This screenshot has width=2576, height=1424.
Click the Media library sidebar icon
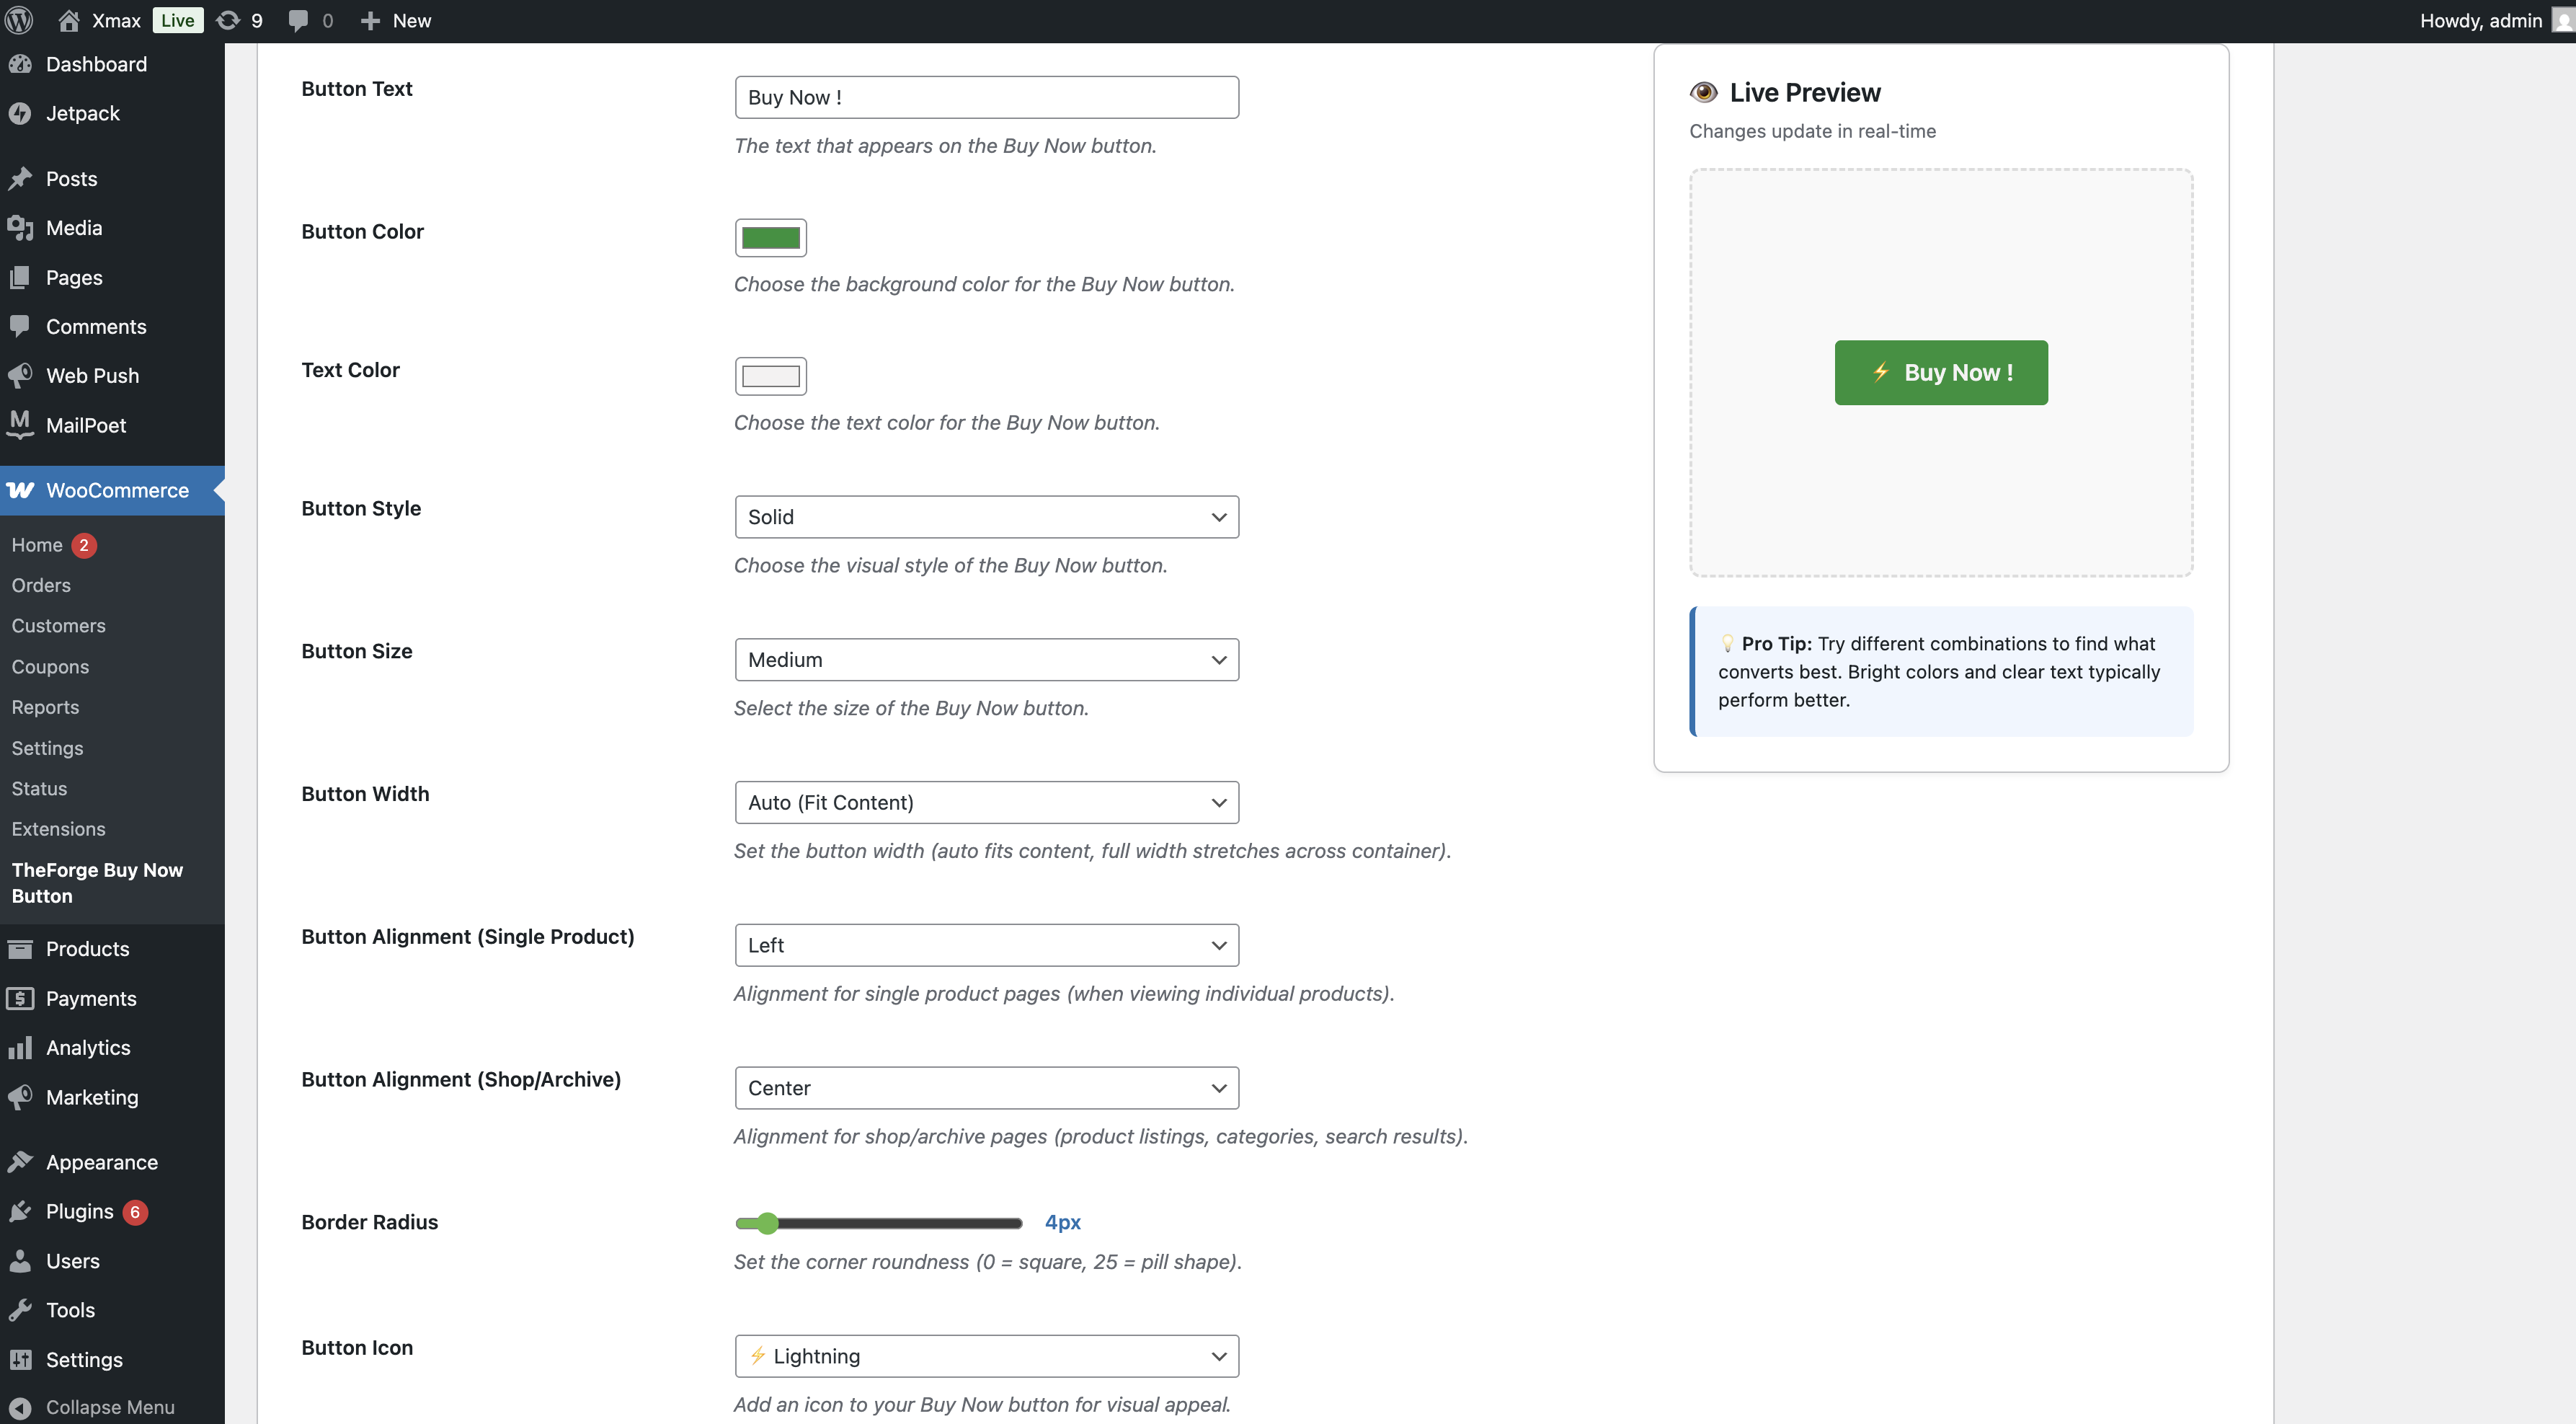[20, 228]
